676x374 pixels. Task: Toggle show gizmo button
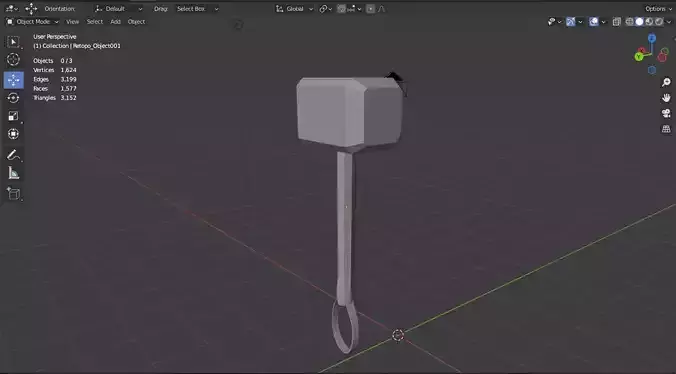(570, 22)
